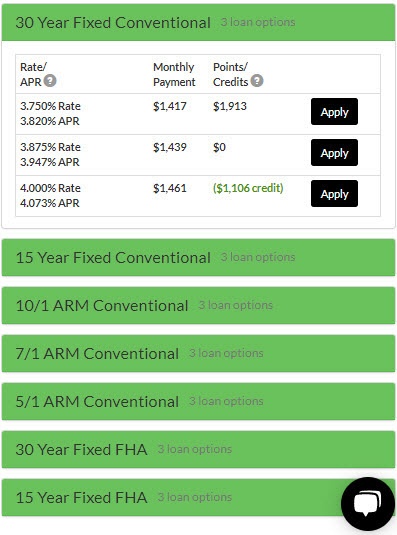The width and height of the screenshot is (397, 535).
Task: Open the chat bubble icon
Action: [368, 504]
